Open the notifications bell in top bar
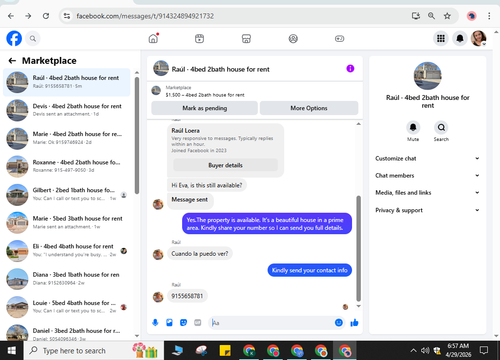This screenshot has width=500, height=360. pos(460,39)
